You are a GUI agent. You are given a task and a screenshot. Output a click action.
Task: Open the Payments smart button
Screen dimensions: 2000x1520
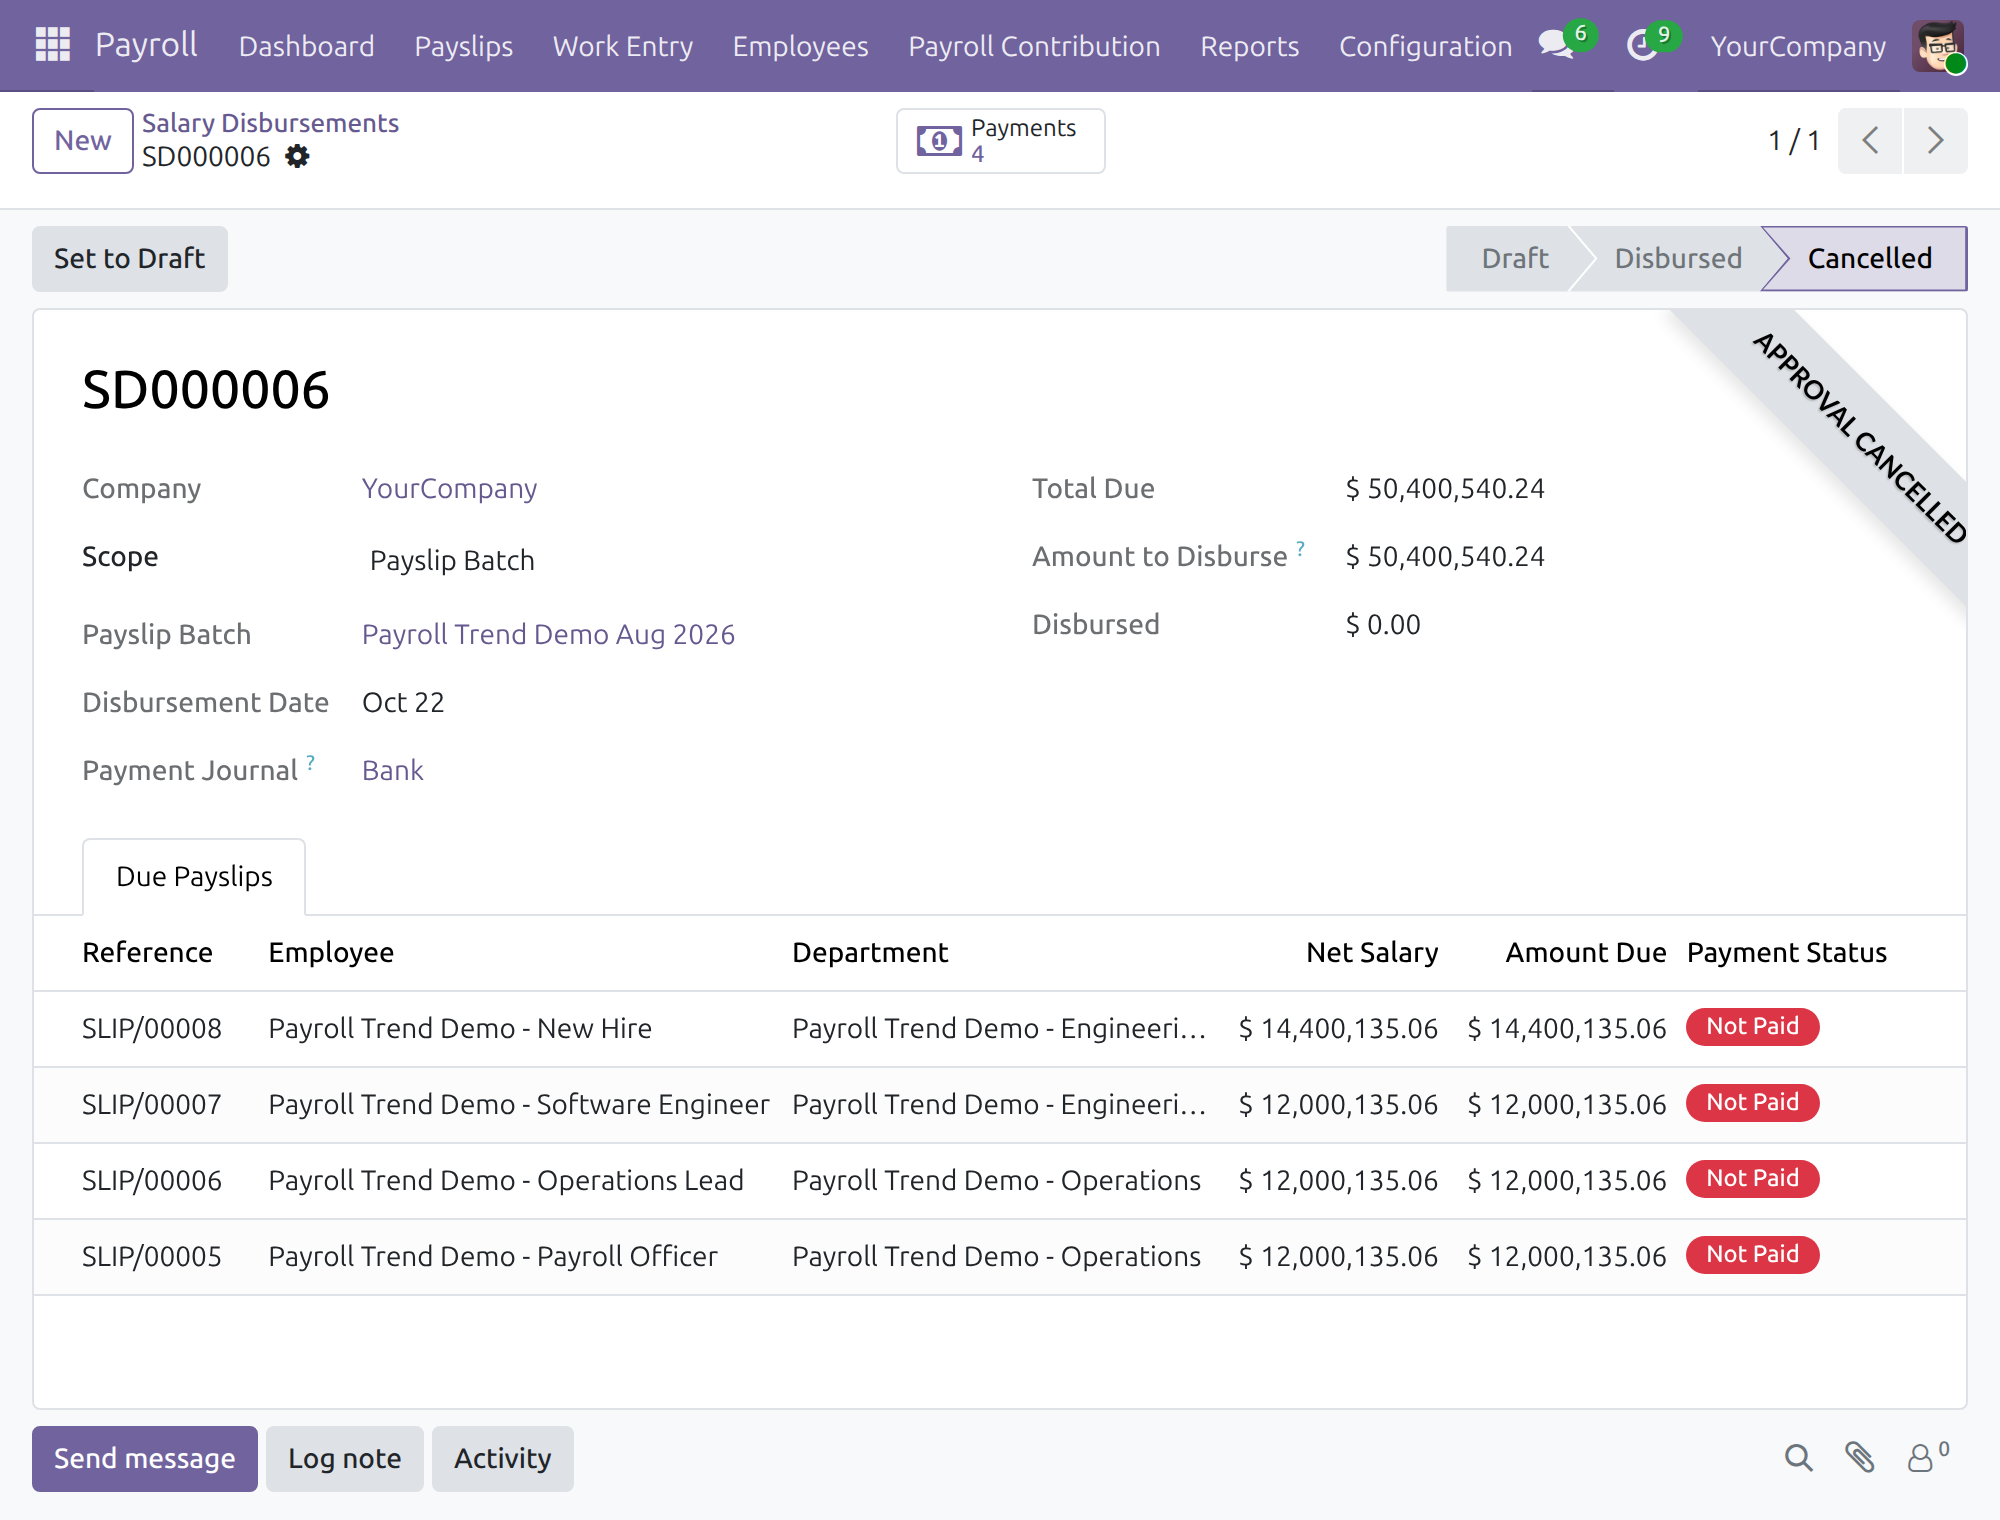pyautogui.click(x=1000, y=141)
